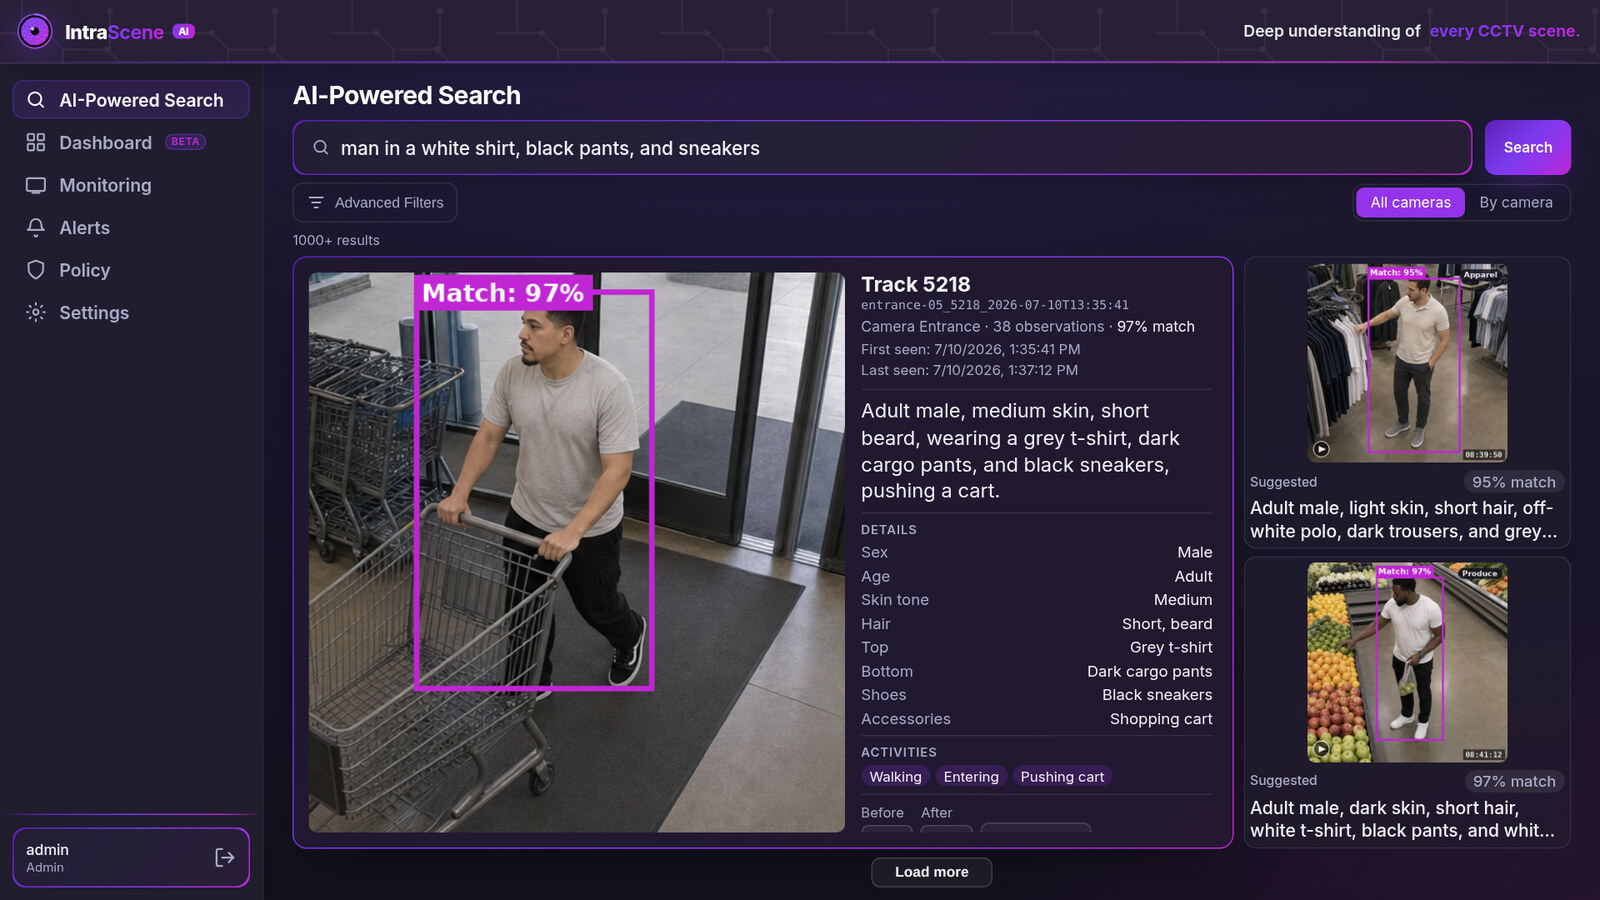This screenshot has height=900, width=1600.
Task: Click the 95% match badge
Action: tap(1514, 482)
